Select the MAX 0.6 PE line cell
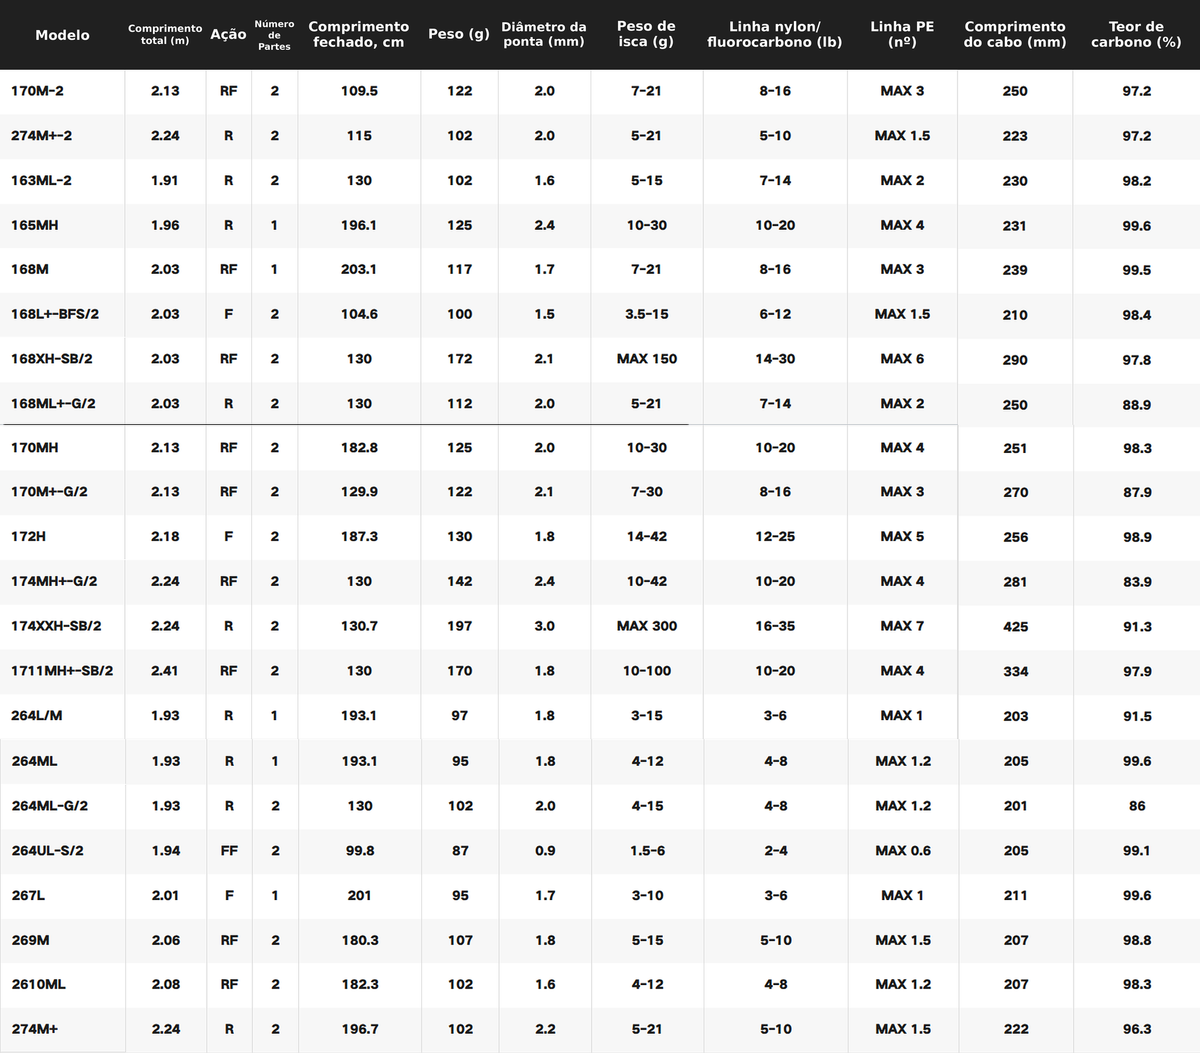Screen dimensions: 1200x1053 tap(903, 851)
